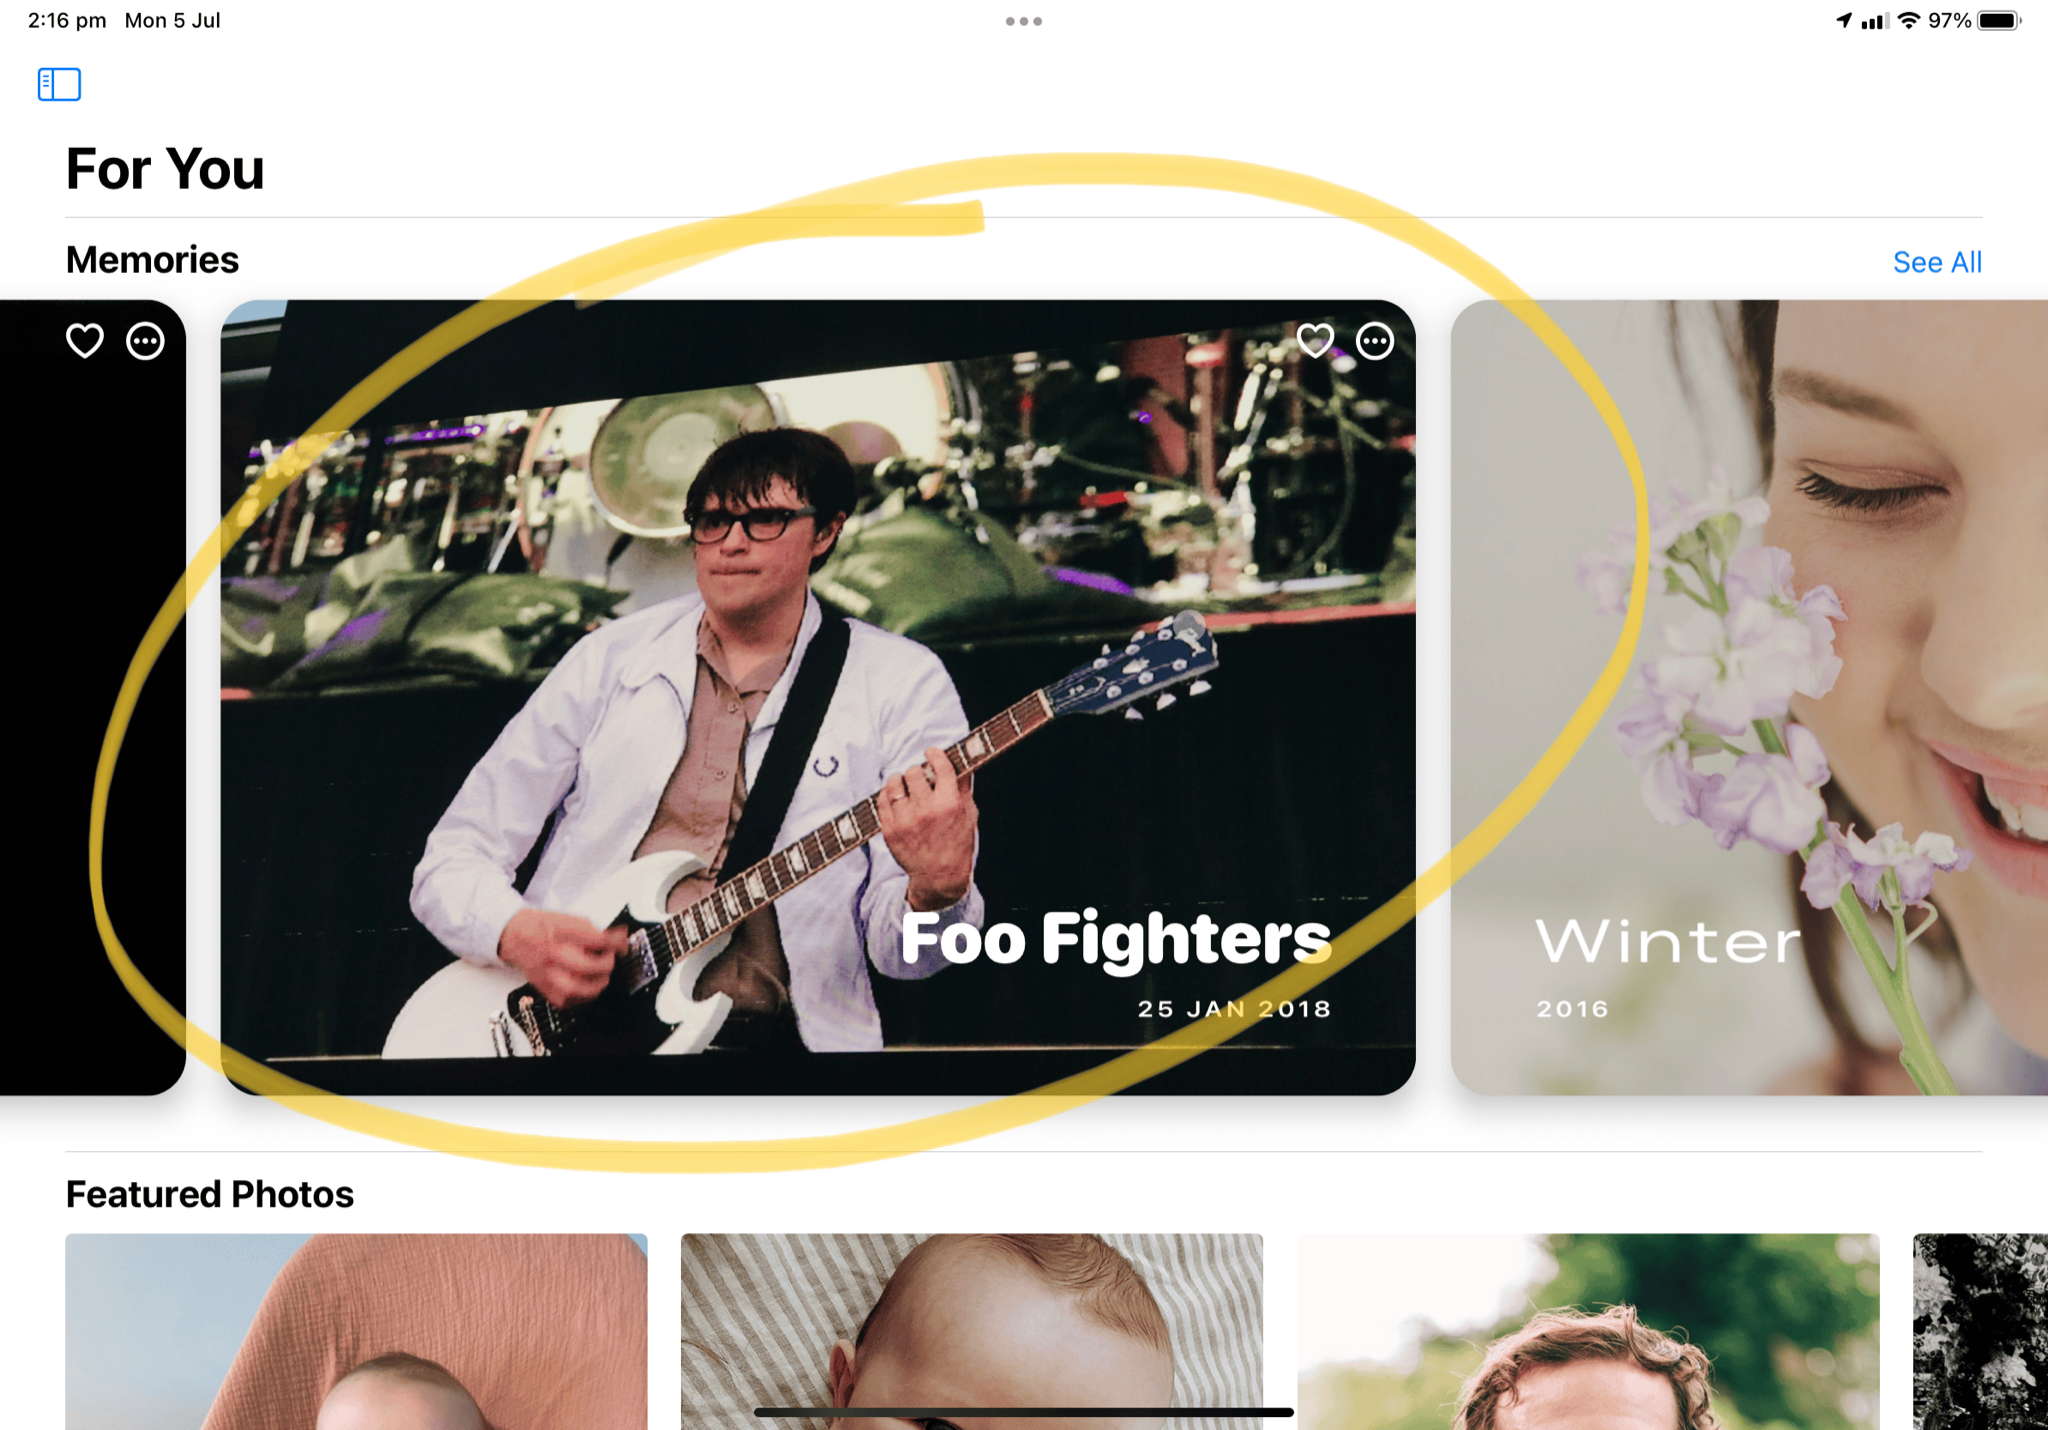Tap the clock time in status bar
This screenshot has height=1430, width=2048.
tap(67, 21)
